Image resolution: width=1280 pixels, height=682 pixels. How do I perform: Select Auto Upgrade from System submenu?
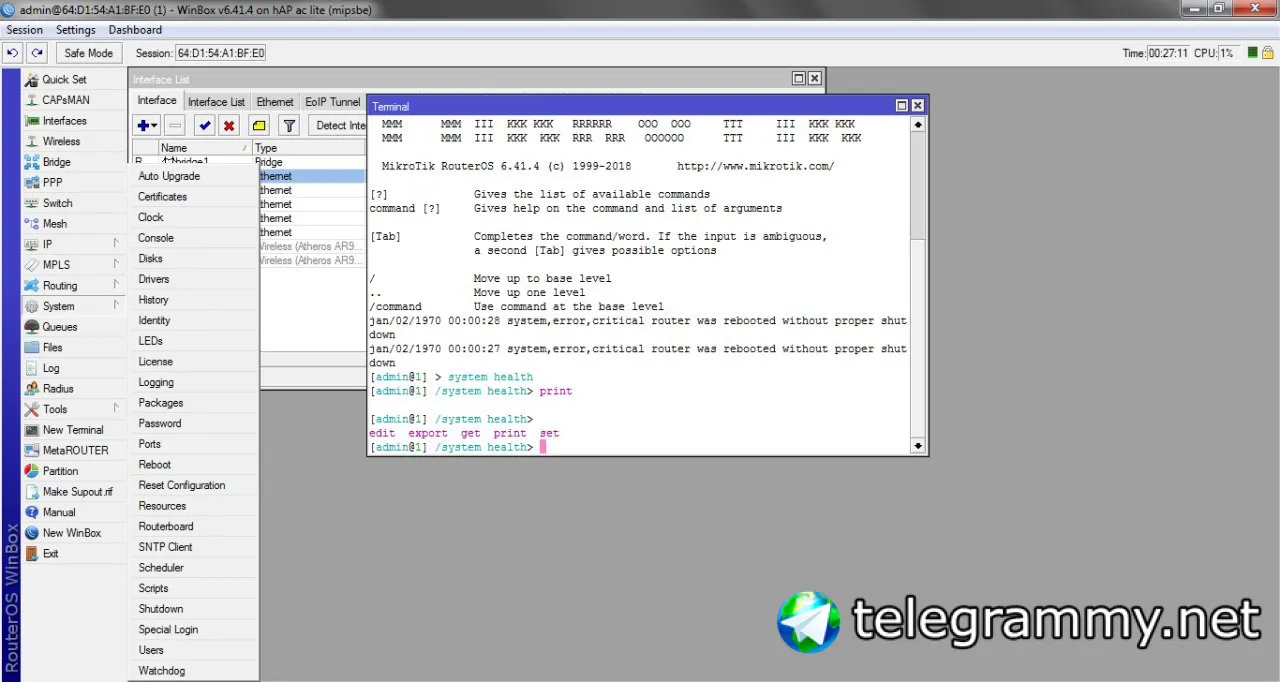[194, 176]
